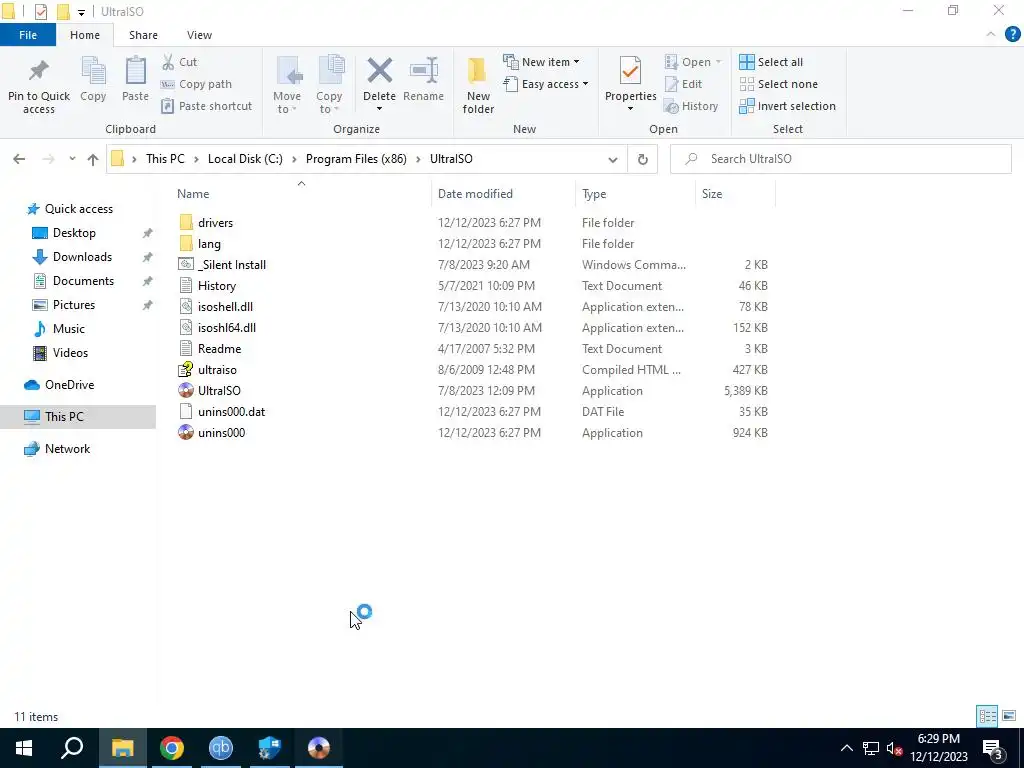The height and width of the screenshot is (768, 1024).
Task: Switch to the View ribbon tab
Action: [199, 35]
